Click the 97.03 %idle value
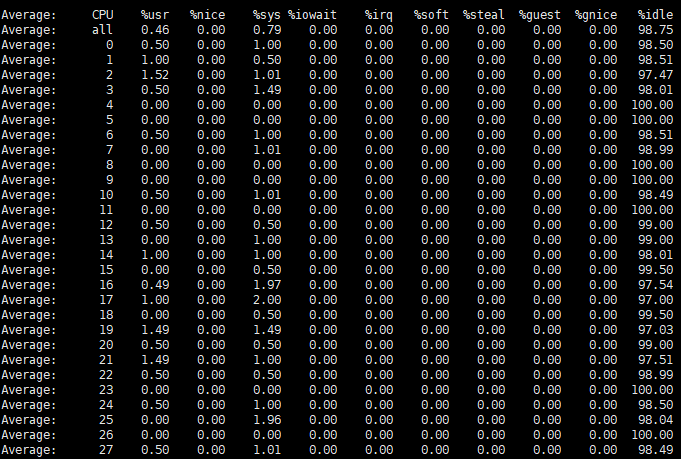 click(x=655, y=330)
